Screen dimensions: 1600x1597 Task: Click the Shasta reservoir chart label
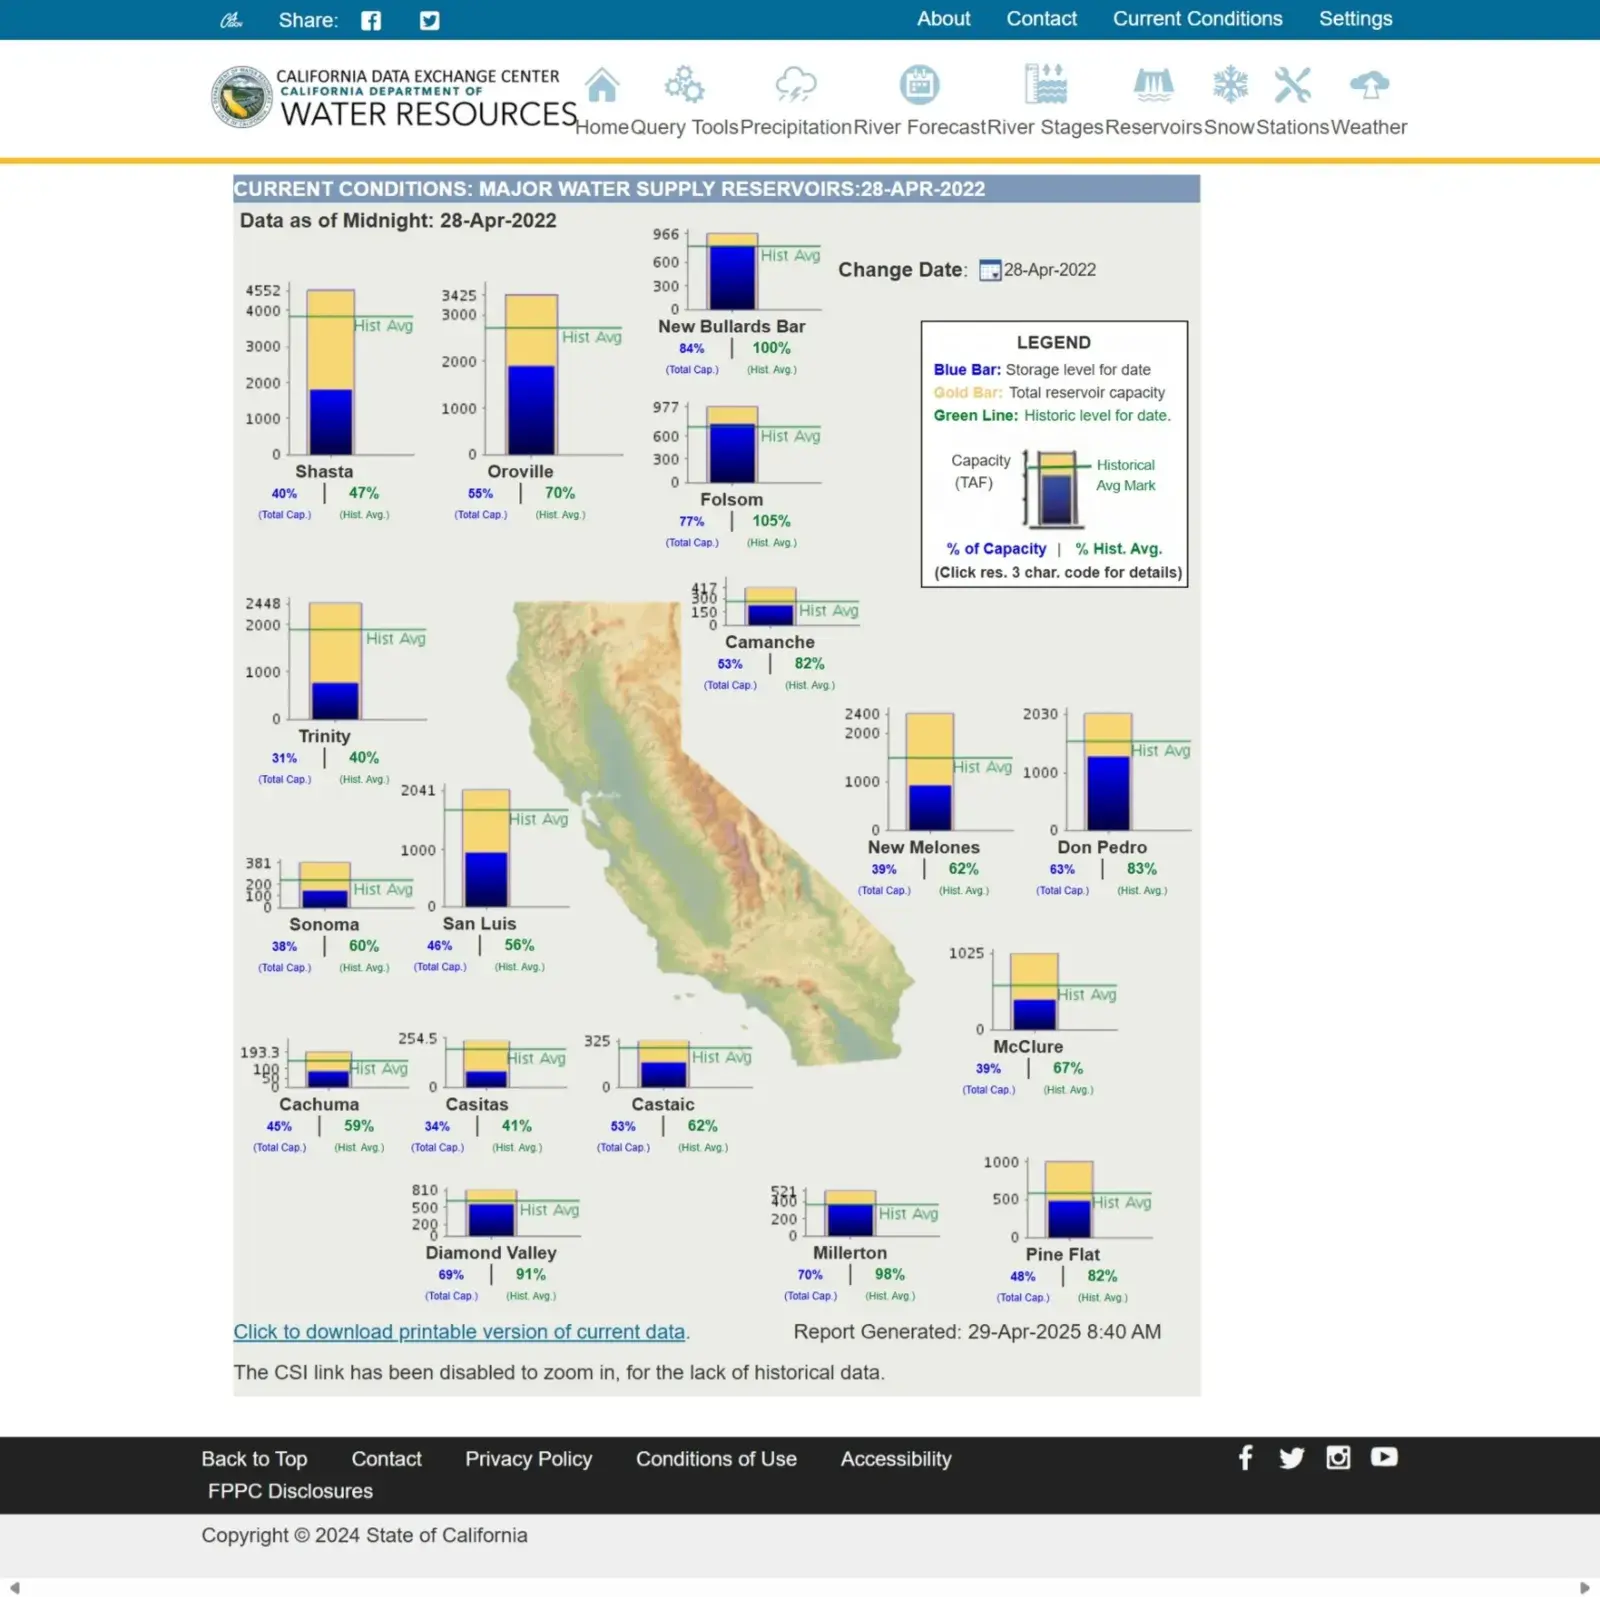click(324, 471)
